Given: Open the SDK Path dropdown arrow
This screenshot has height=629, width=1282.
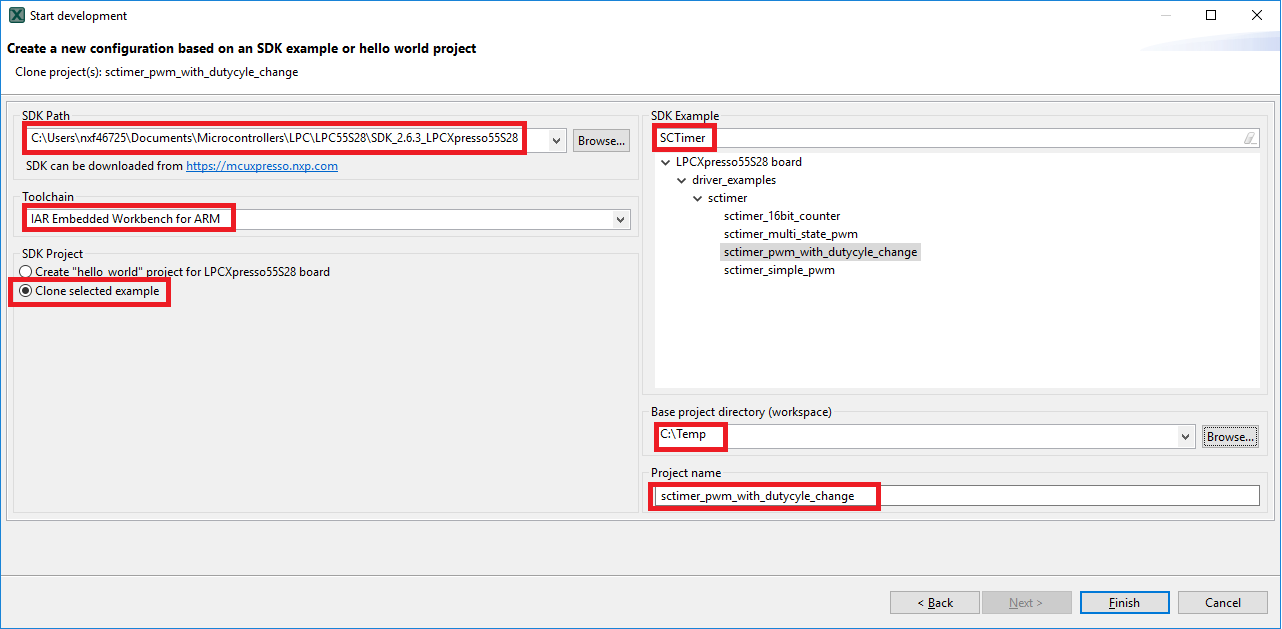Looking at the screenshot, I should 557,141.
